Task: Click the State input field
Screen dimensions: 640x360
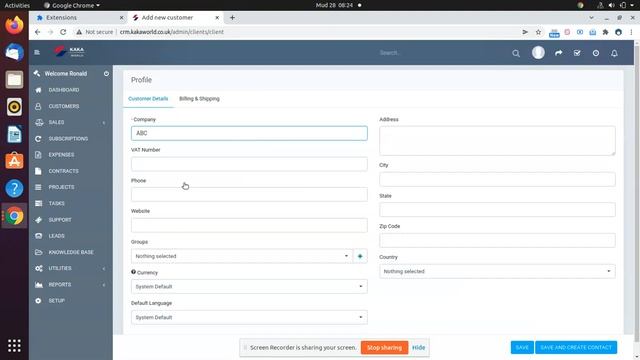Action: coord(497,210)
